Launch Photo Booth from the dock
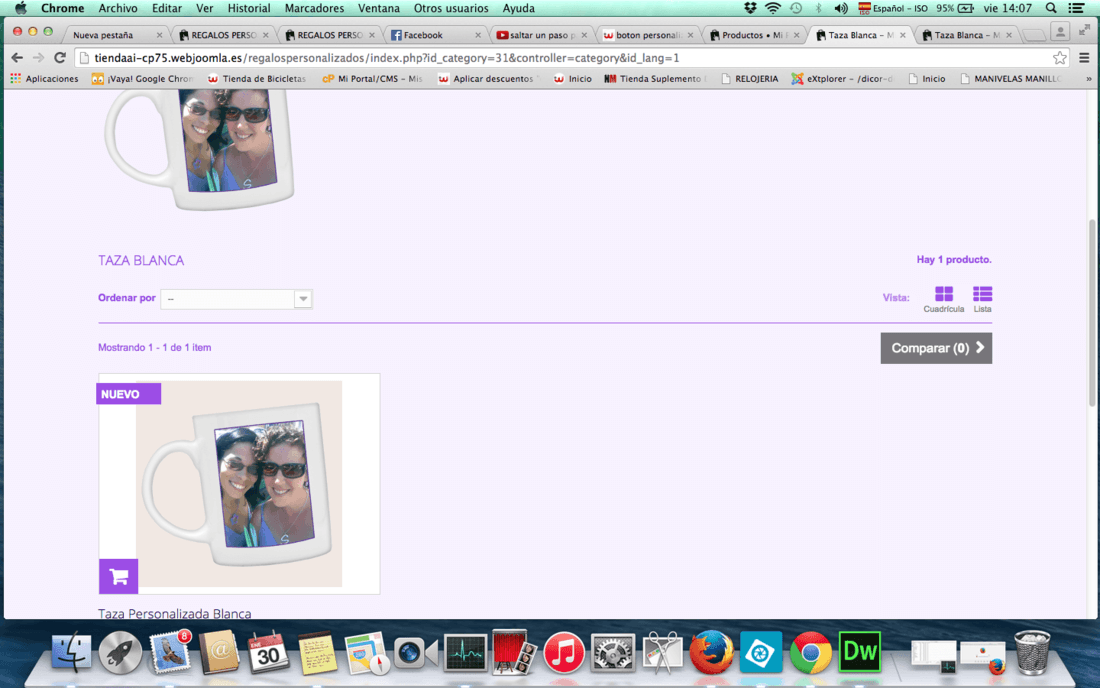 coord(514,653)
